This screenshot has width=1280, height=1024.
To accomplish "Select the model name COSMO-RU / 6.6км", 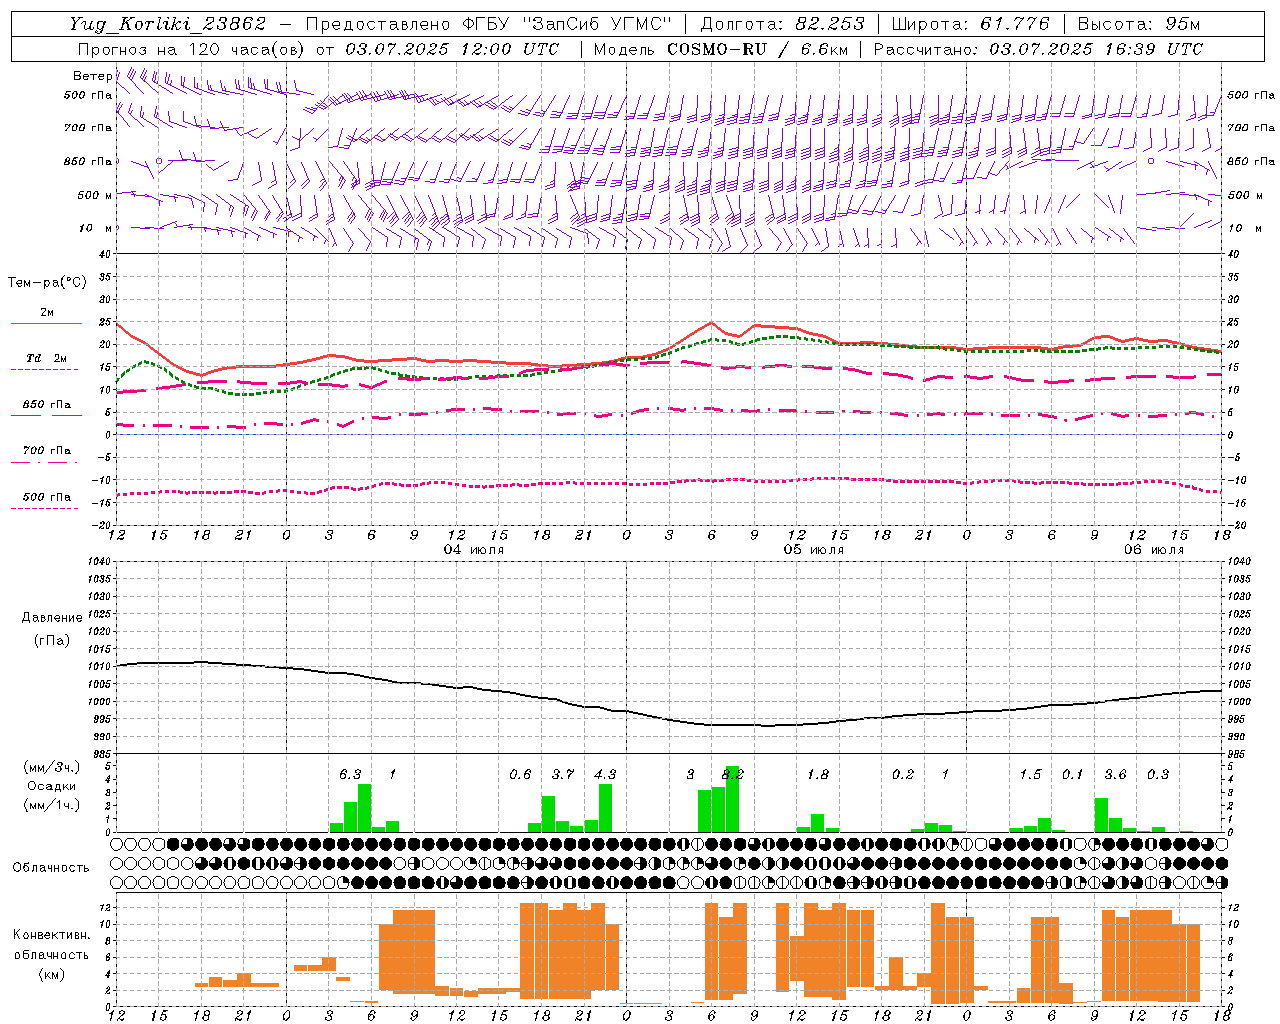I will [758, 49].
